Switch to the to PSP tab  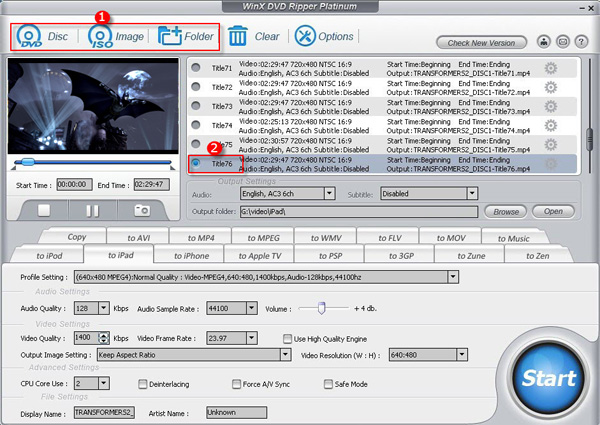330,256
